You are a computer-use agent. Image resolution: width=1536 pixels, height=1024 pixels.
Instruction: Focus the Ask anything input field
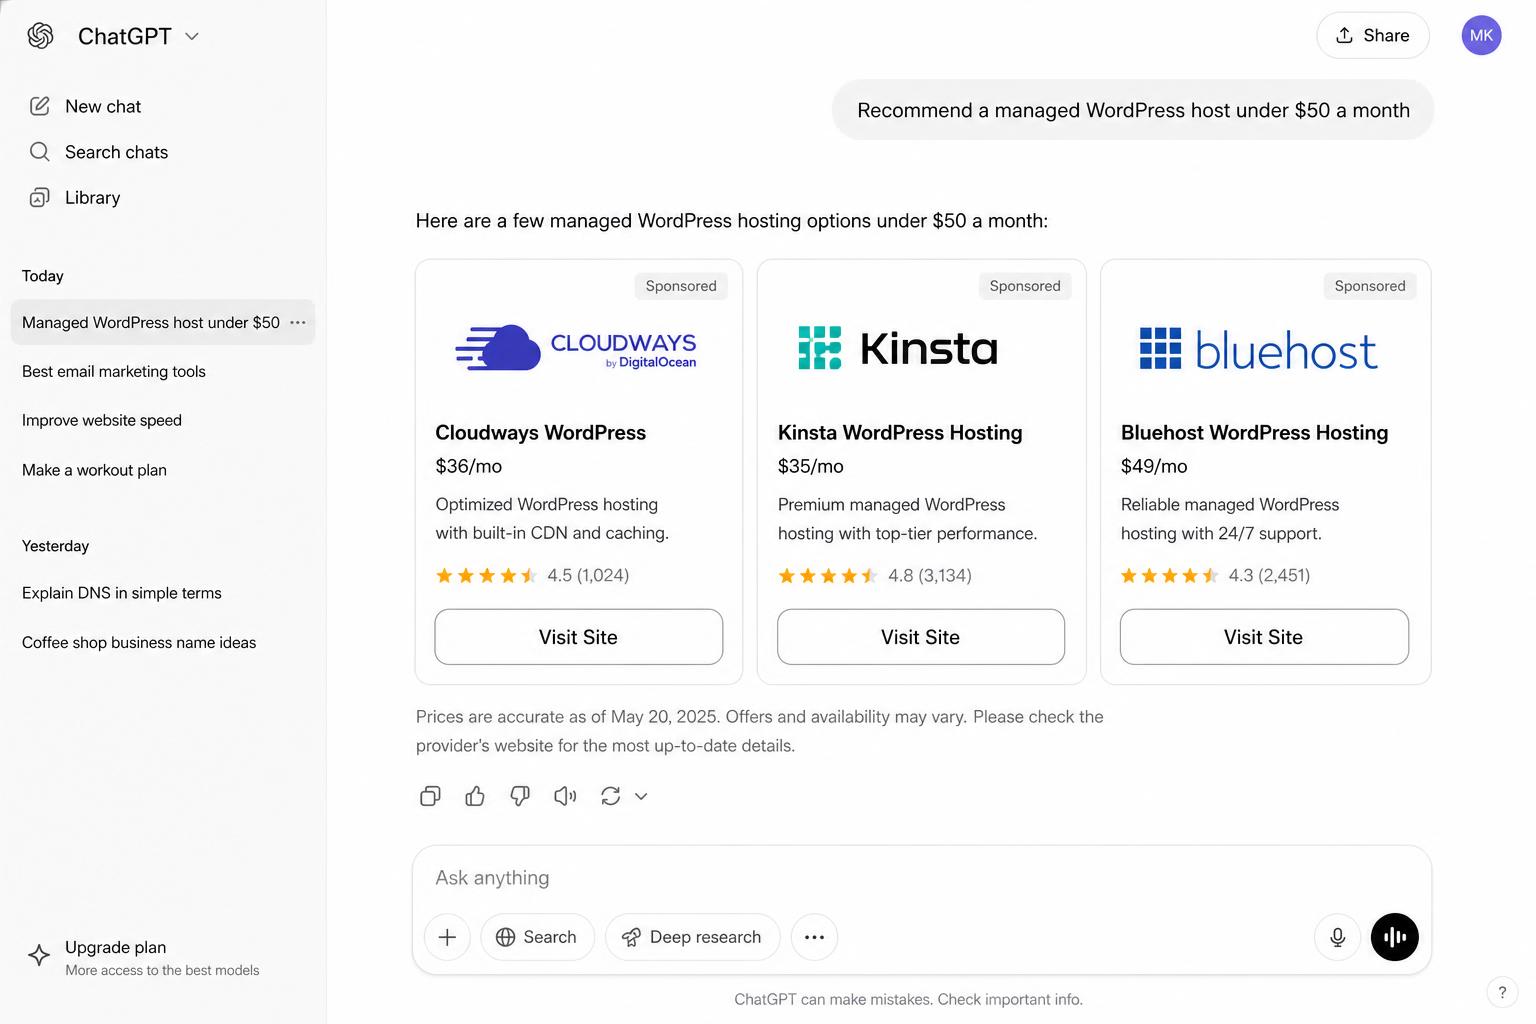920,878
